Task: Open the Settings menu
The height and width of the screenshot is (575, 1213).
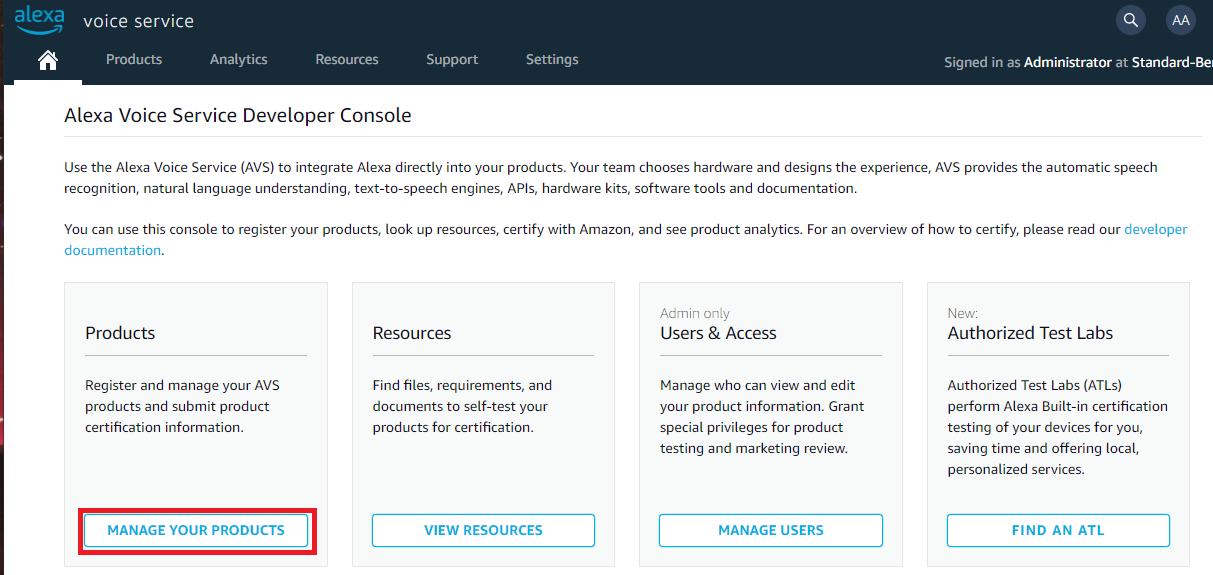Action: (552, 59)
